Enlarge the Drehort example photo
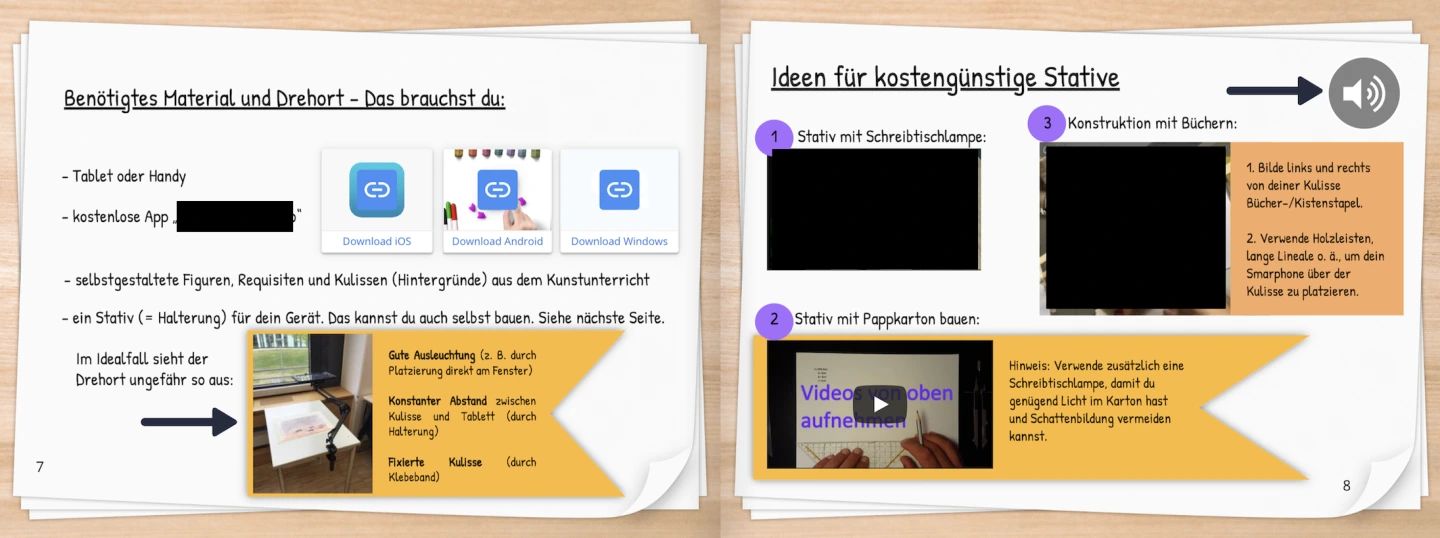Viewport: 1440px width, 538px height. pyautogui.click(x=312, y=413)
